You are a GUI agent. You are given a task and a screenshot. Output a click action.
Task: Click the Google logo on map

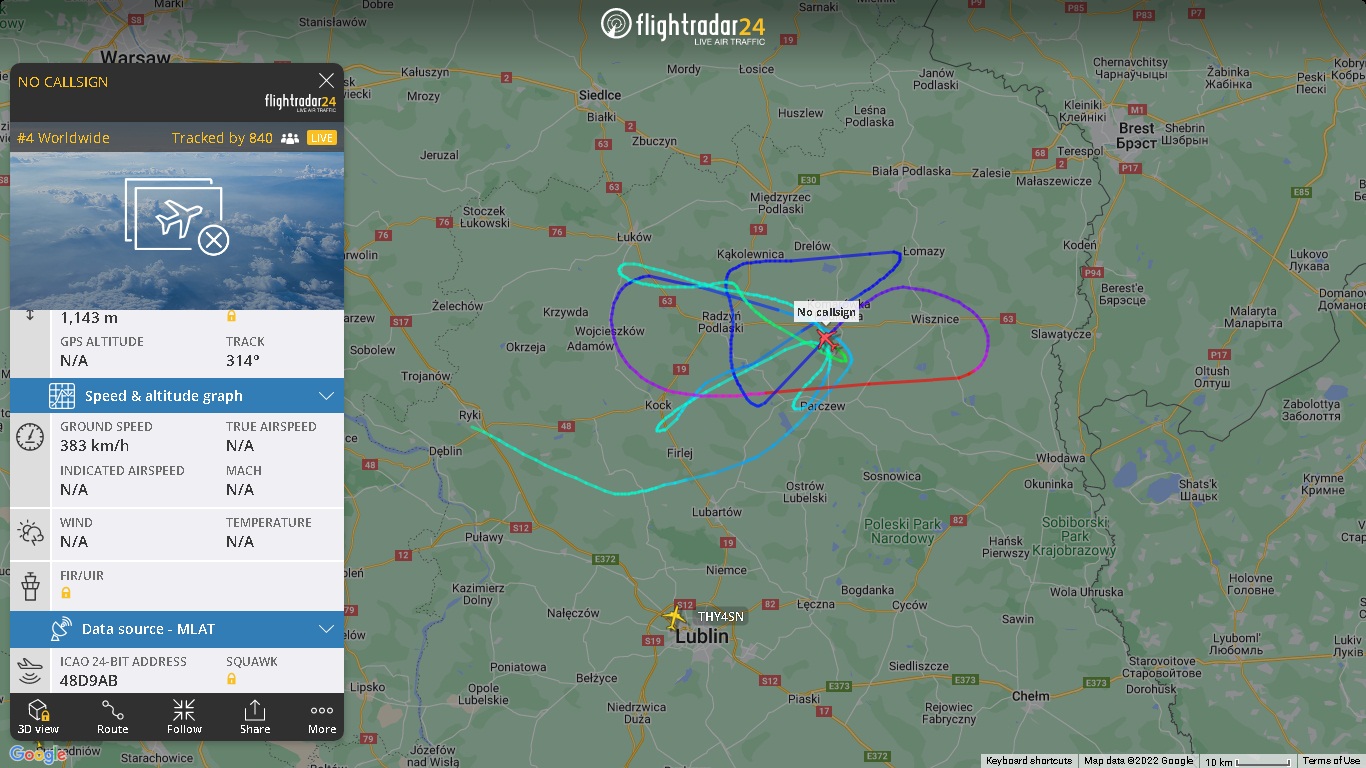point(38,754)
